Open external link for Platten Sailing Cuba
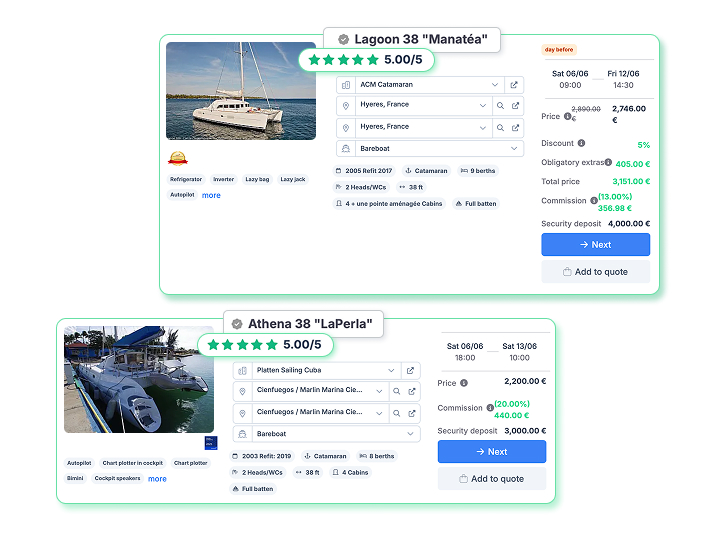The width and height of the screenshot is (720, 540). tap(410, 370)
